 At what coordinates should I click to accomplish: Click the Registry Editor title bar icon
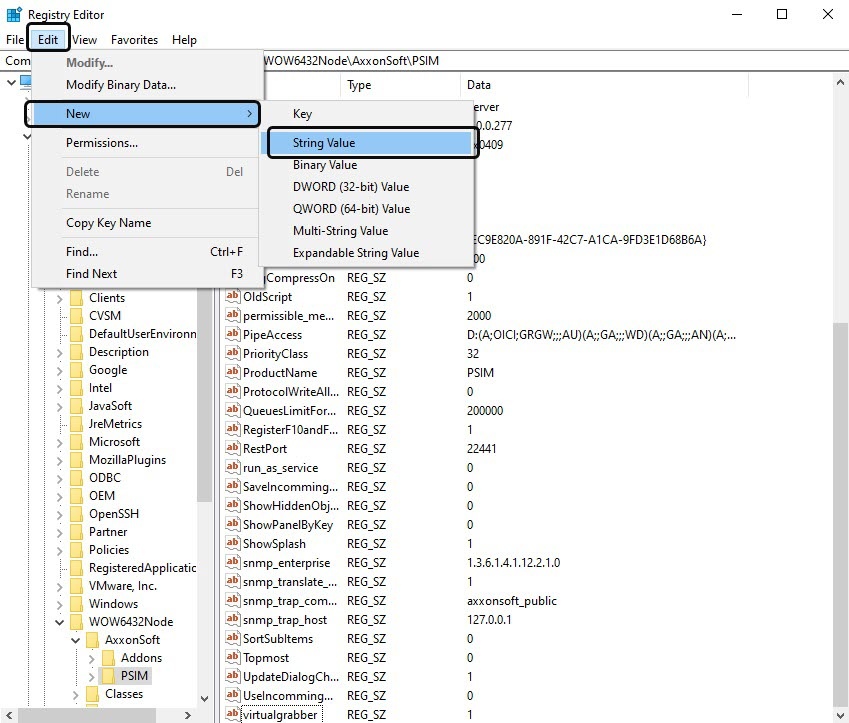pyautogui.click(x=14, y=14)
